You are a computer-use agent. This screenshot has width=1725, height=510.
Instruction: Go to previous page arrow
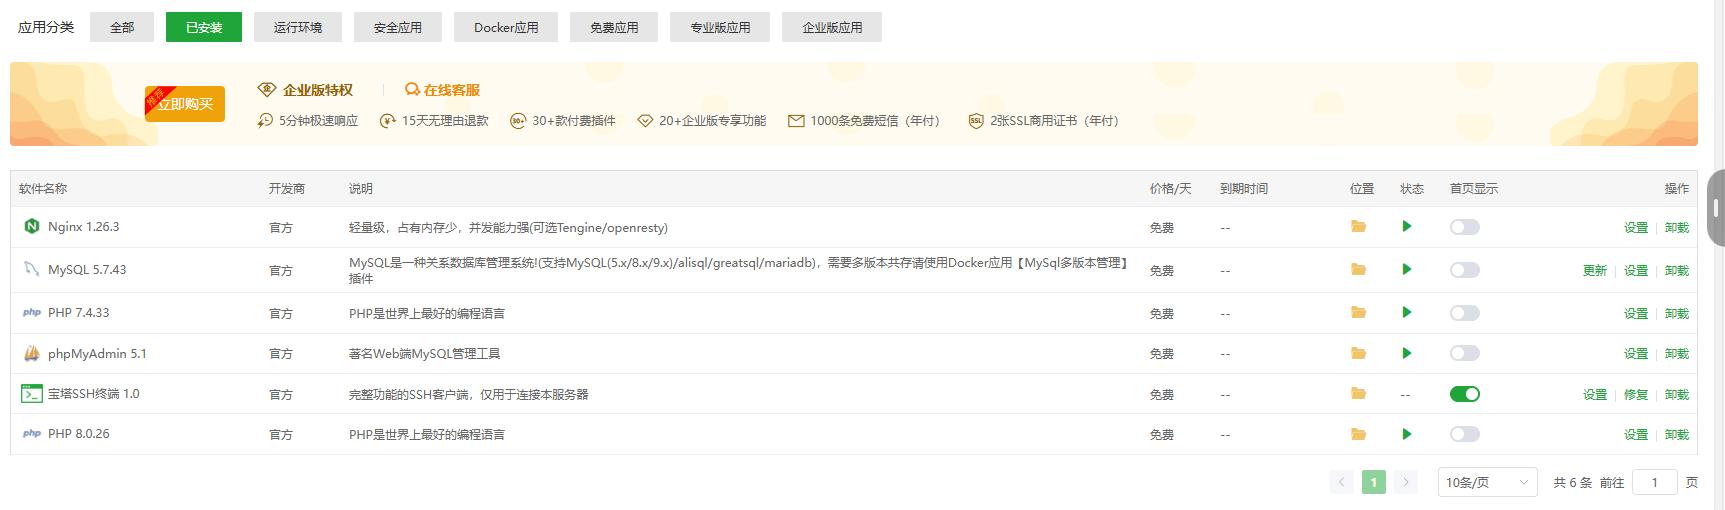pos(1342,482)
